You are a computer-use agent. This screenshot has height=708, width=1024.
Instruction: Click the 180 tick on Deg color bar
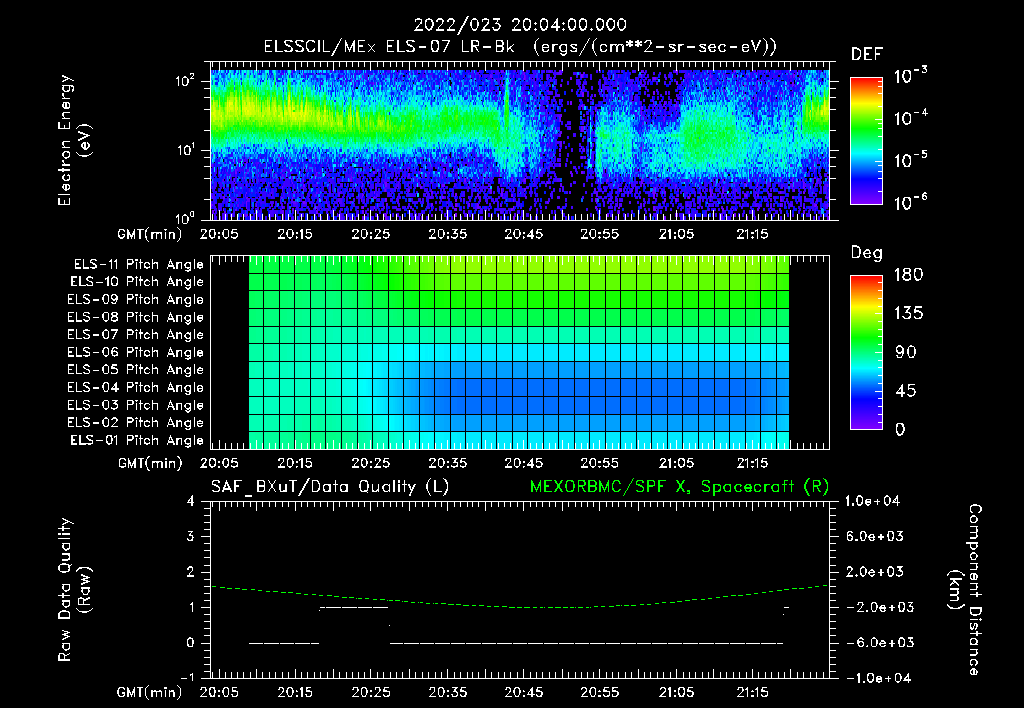[908, 275]
